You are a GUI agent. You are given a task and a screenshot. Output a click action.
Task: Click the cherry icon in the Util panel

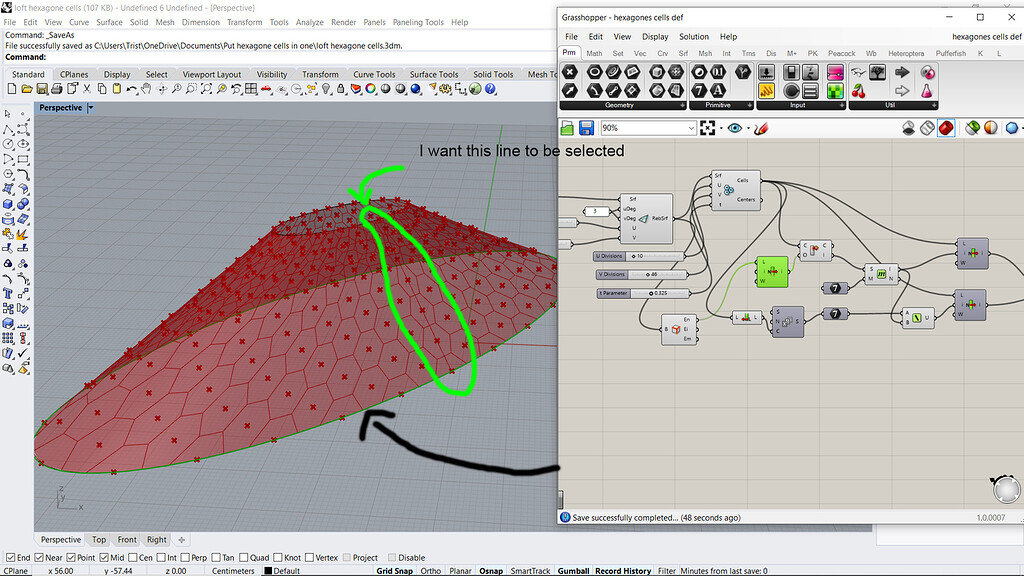coord(858,92)
